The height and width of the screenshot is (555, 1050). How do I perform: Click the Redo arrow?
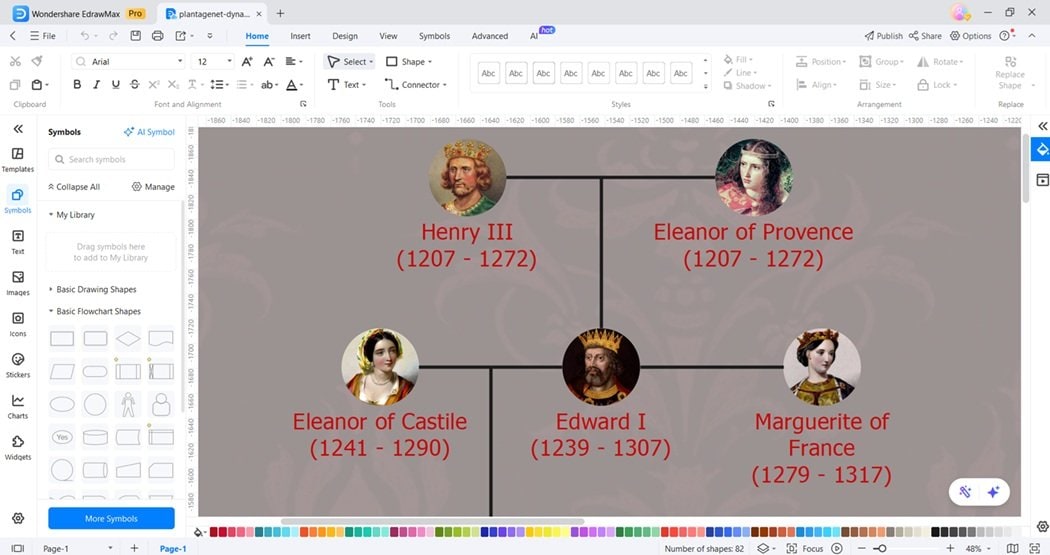click(113, 35)
